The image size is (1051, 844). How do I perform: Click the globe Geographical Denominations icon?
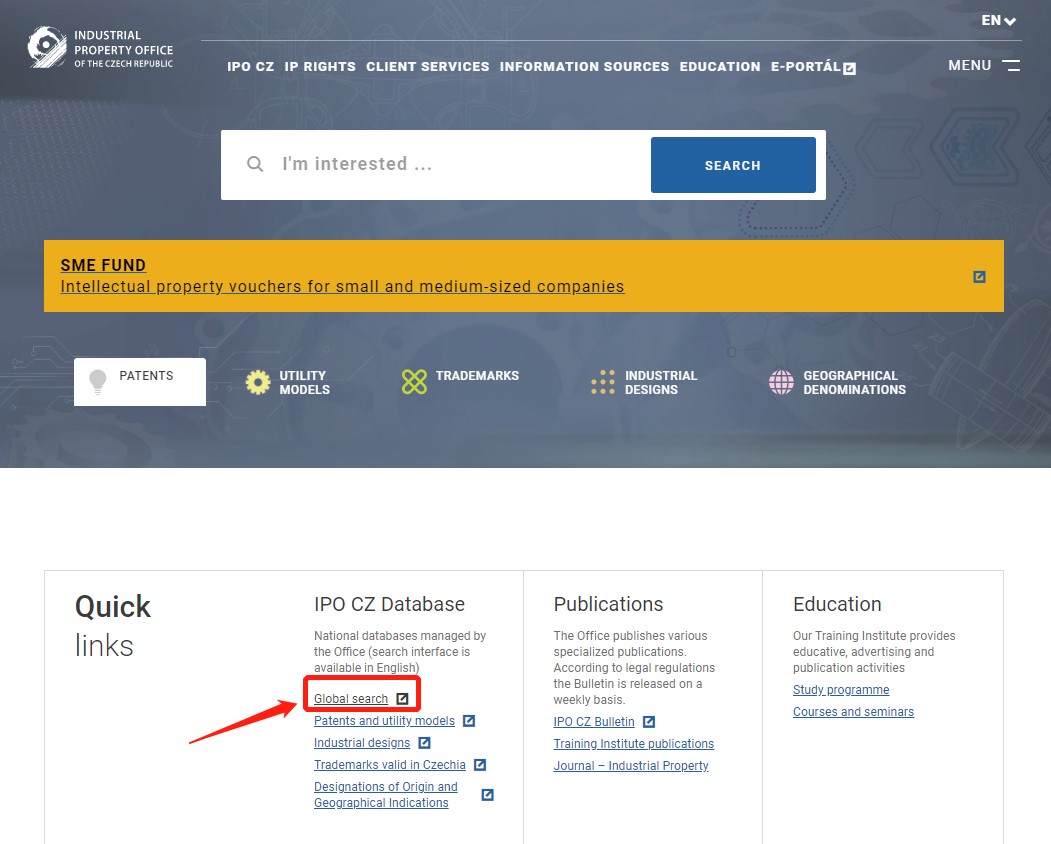click(x=782, y=382)
